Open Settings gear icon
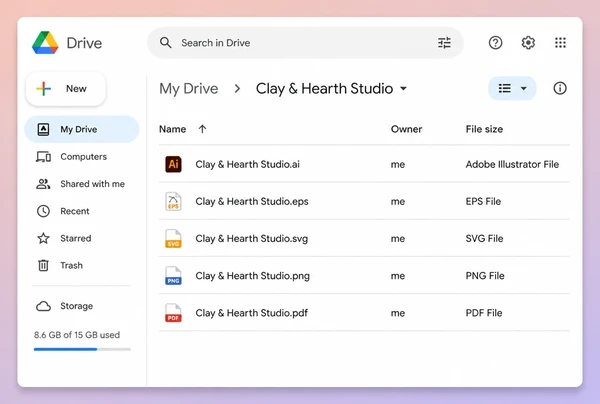Screen dimensions: 600x404 tap(528, 42)
